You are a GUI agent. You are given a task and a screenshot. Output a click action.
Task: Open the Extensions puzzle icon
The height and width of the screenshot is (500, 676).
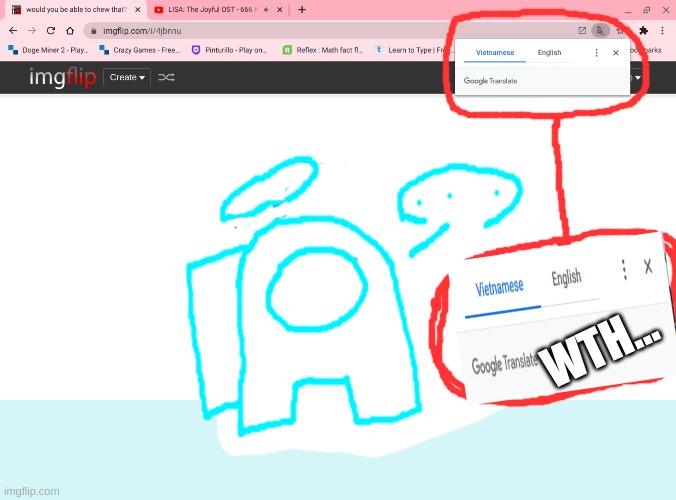[x=644, y=31]
